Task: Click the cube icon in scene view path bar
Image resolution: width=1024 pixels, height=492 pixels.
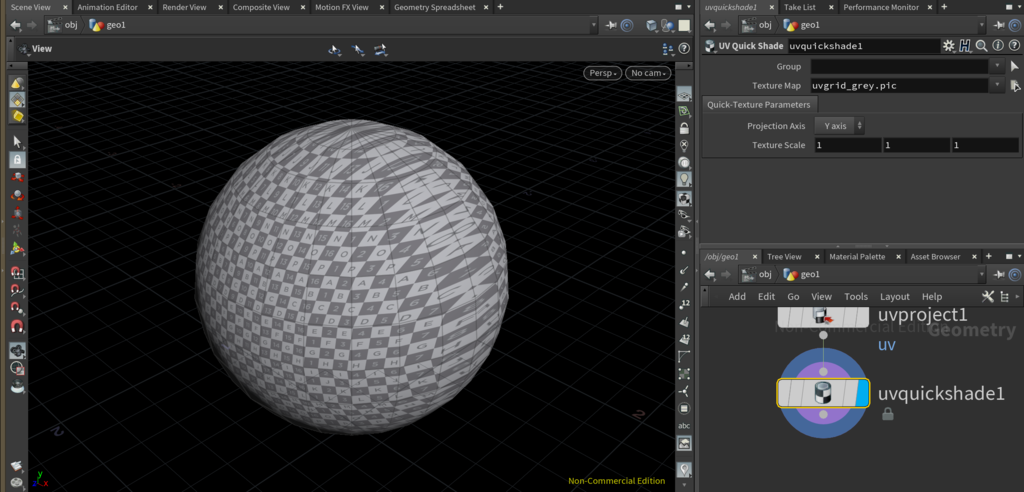Action: point(652,25)
